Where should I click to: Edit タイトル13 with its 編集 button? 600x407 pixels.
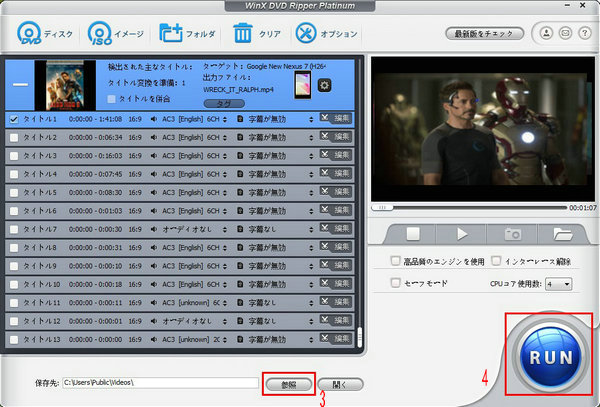coord(336,339)
